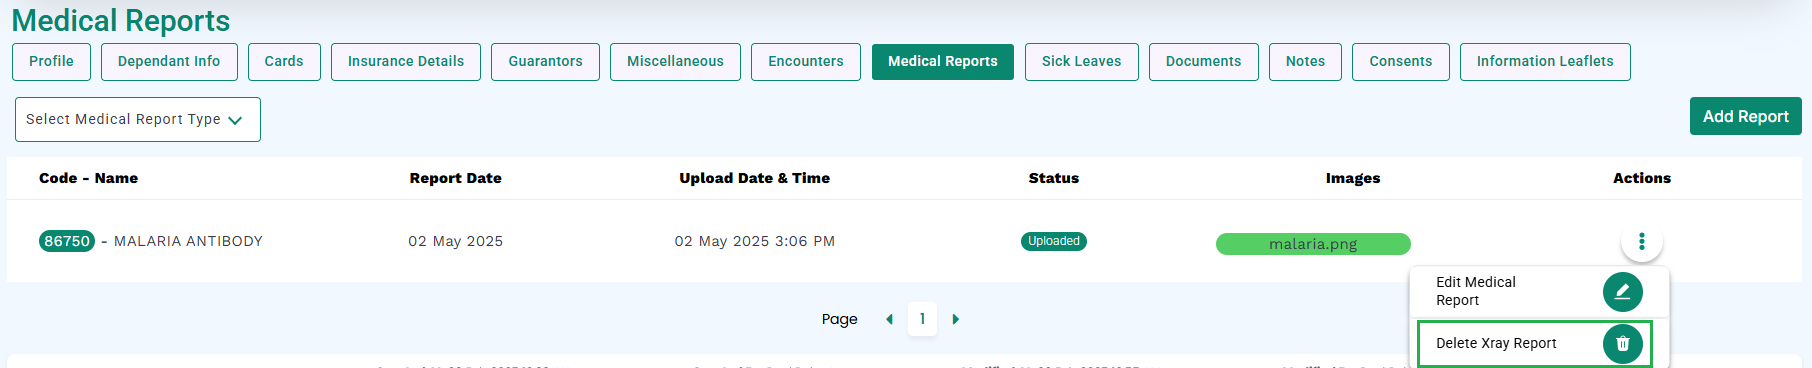Viewport: 1812px width, 368px height.
Task: Expand Select Medical Report Type dropdown
Action: (x=138, y=120)
